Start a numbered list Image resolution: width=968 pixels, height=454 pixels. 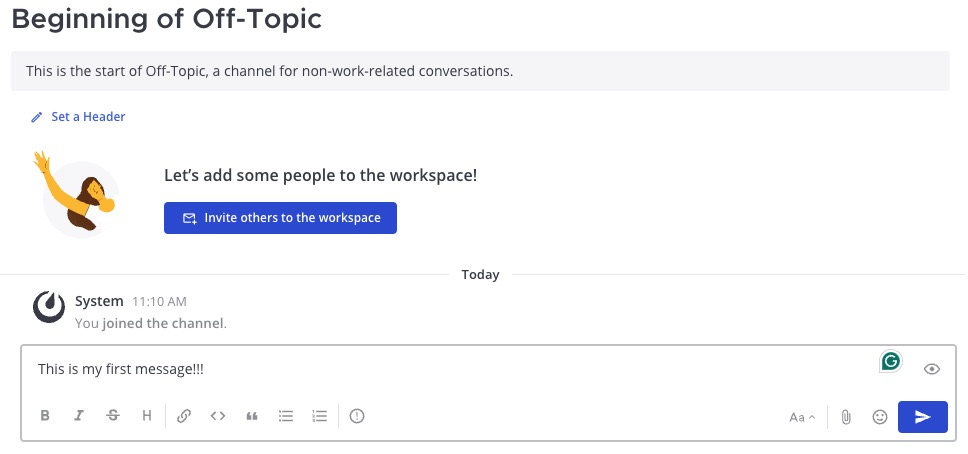pos(320,417)
